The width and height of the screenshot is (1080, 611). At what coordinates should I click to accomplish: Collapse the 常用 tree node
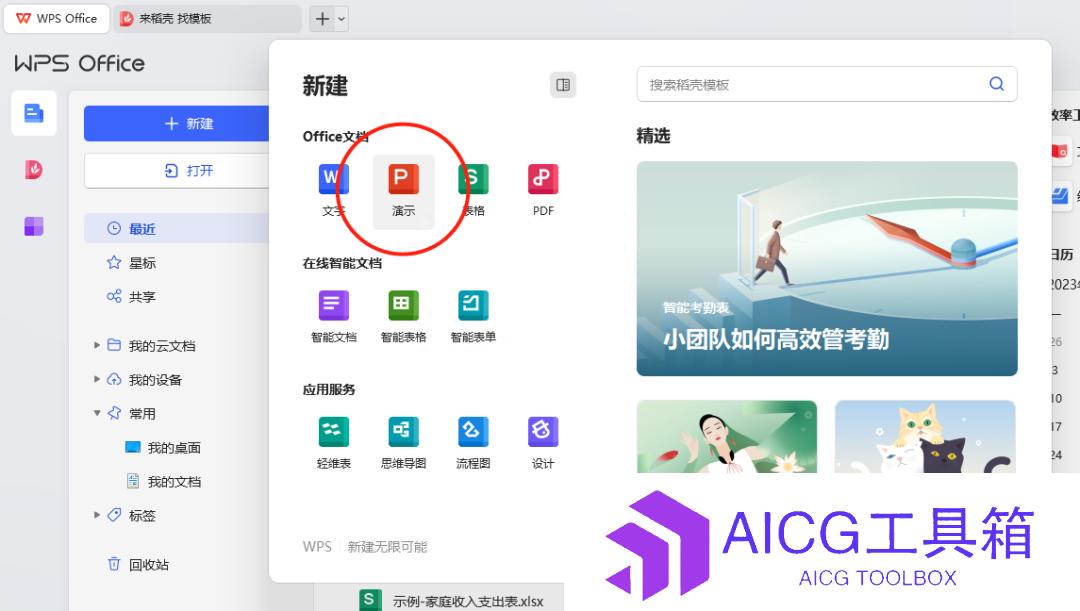pos(97,413)
